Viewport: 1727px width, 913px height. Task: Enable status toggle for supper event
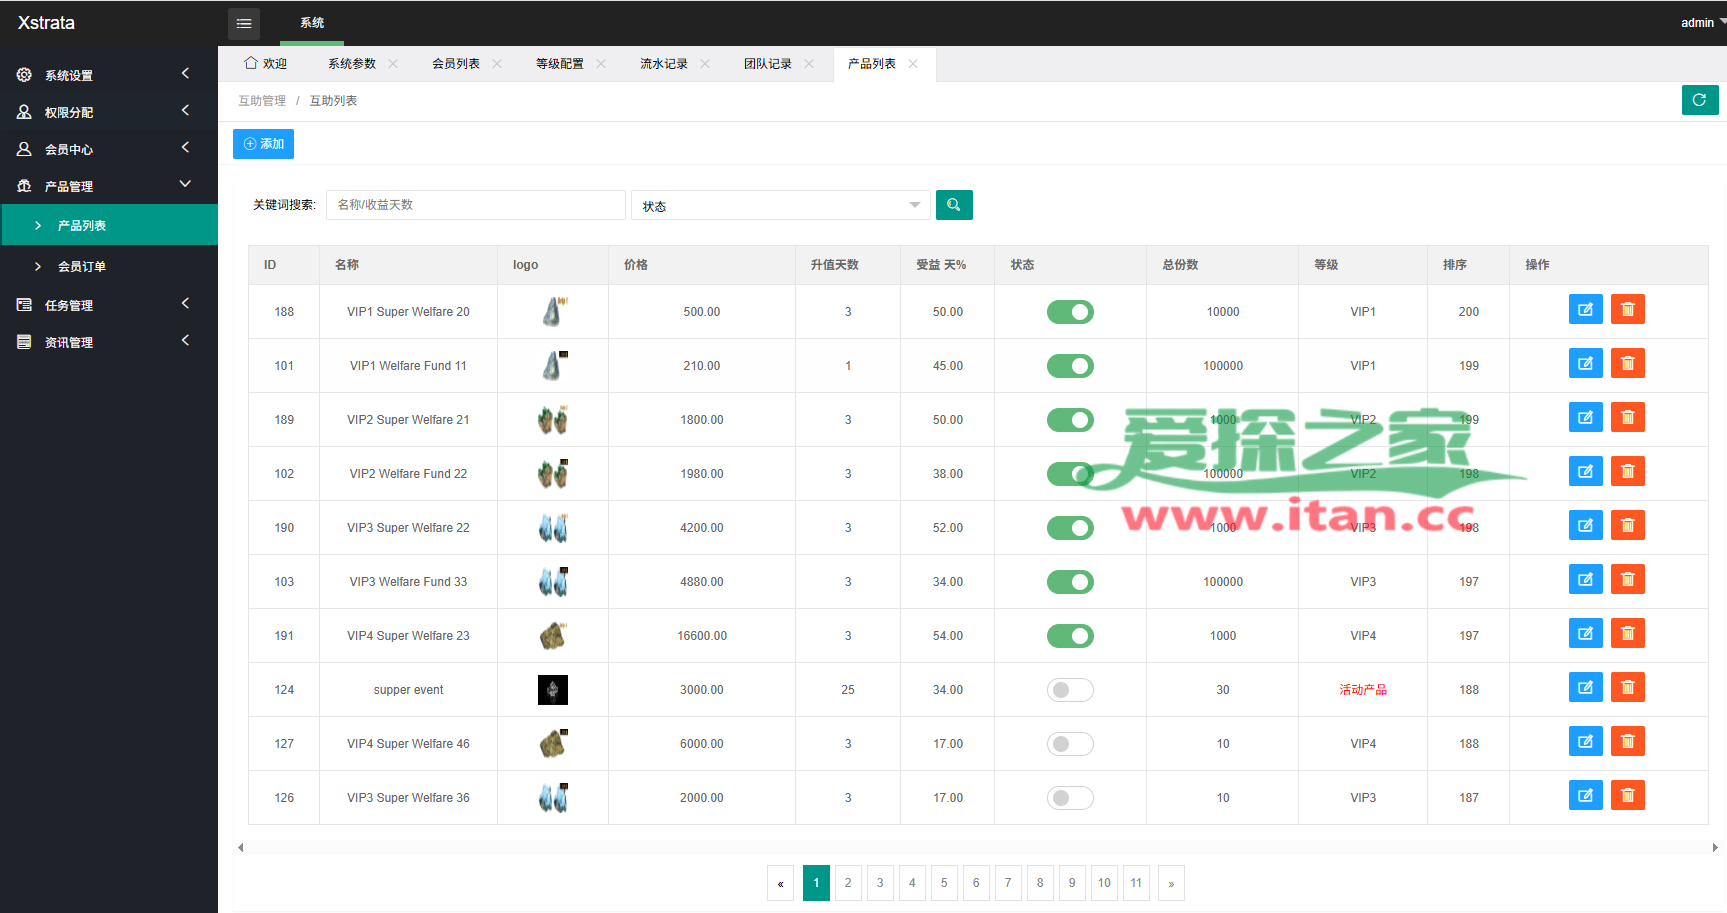(x=1070, y=690)
